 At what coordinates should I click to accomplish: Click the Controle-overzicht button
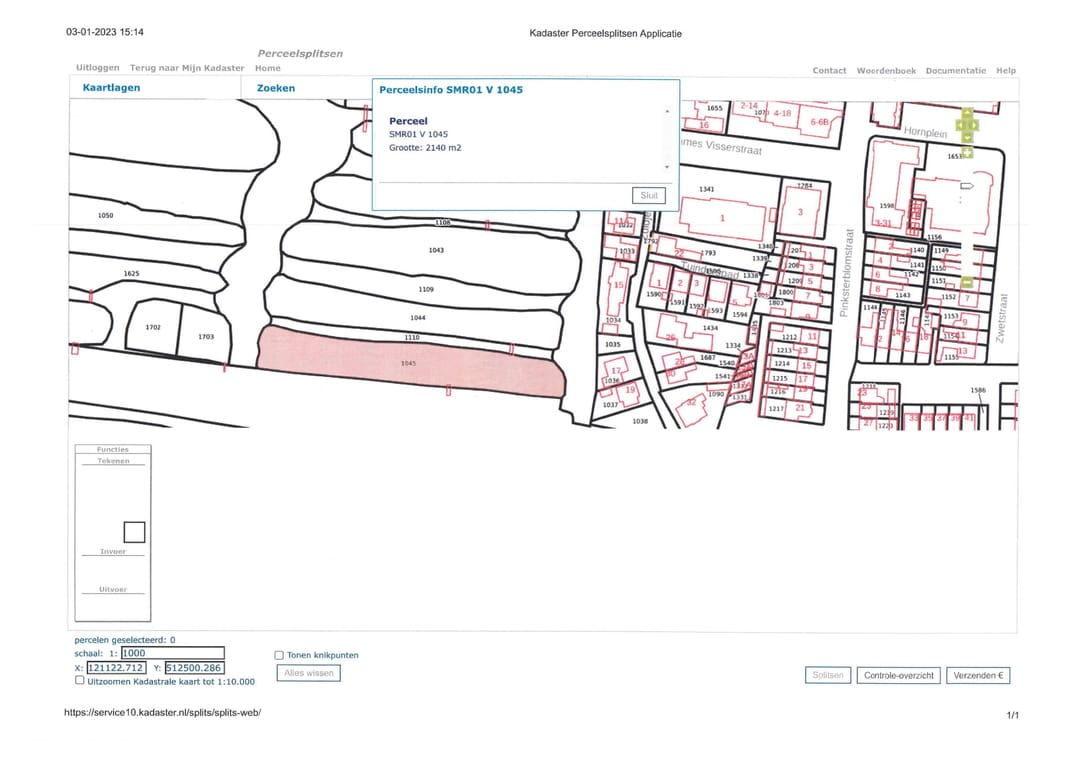pos(899,676)
